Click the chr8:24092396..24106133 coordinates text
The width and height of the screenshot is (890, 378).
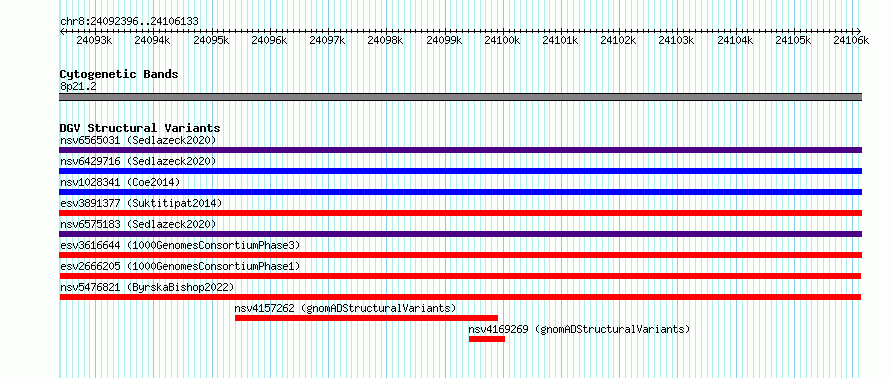(x=129, y=21)
